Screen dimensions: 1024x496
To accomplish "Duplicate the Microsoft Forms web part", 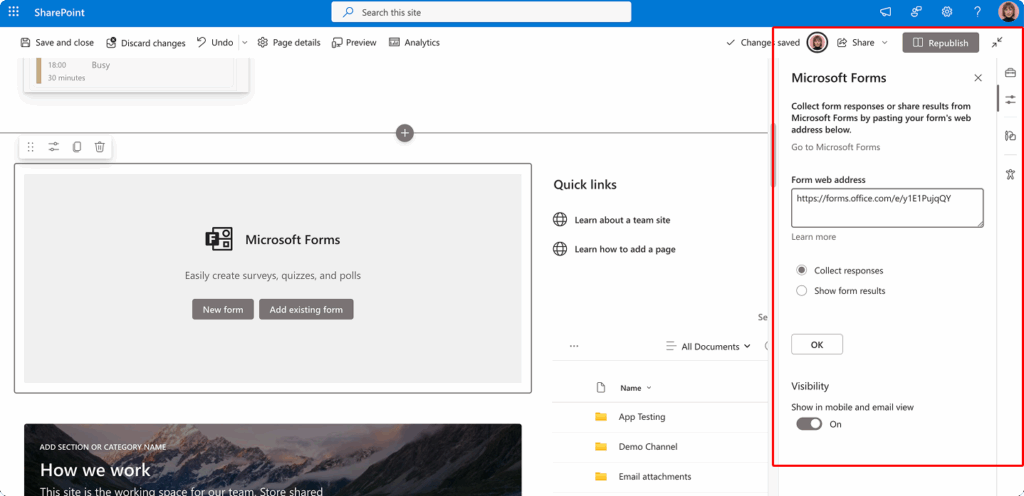I will pyautogui.click(x=76, y=147).
